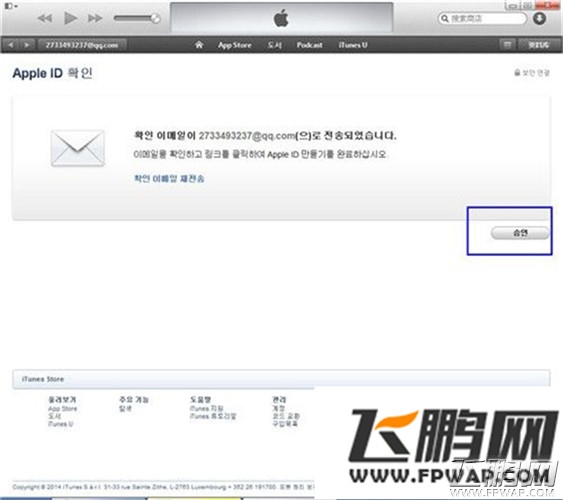This screenshot has width=563, height=500.
Task: Click the email address 2733493237@qq.com in message
Action: click(247, 136)
